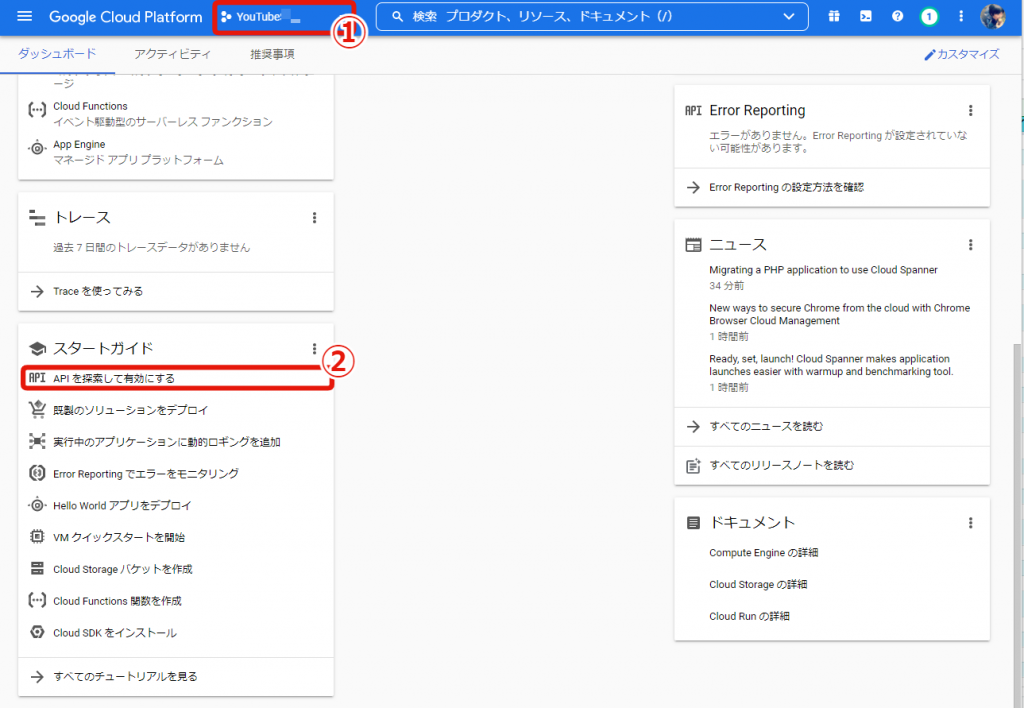Image resolution: width=1024 pixels, height=708 pixels.
Task: Open more options for ドキュメント card
Action: pyautogui.click(x=970, y=523)
